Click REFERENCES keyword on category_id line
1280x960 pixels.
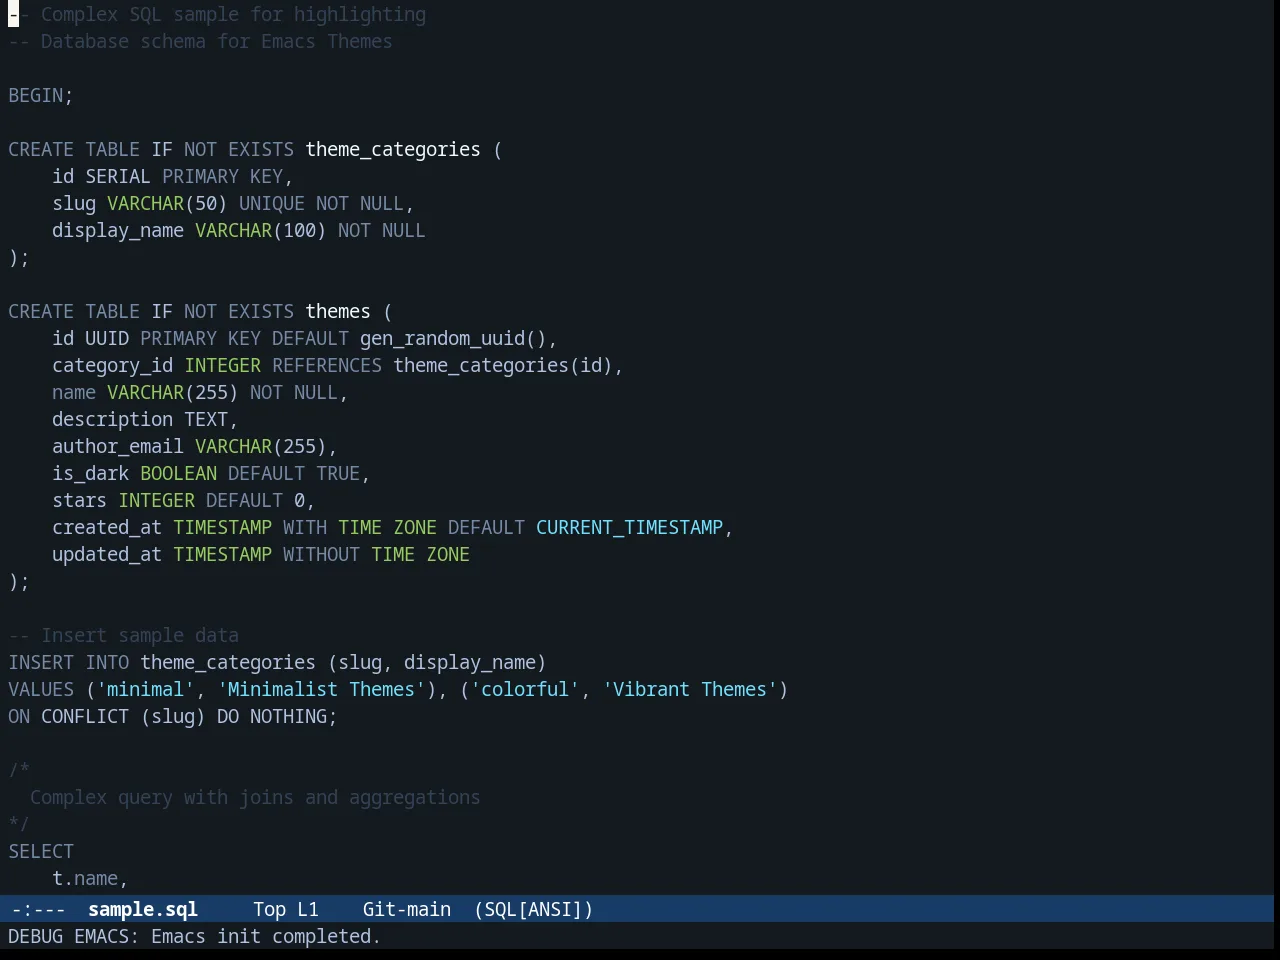coord(327,365)
